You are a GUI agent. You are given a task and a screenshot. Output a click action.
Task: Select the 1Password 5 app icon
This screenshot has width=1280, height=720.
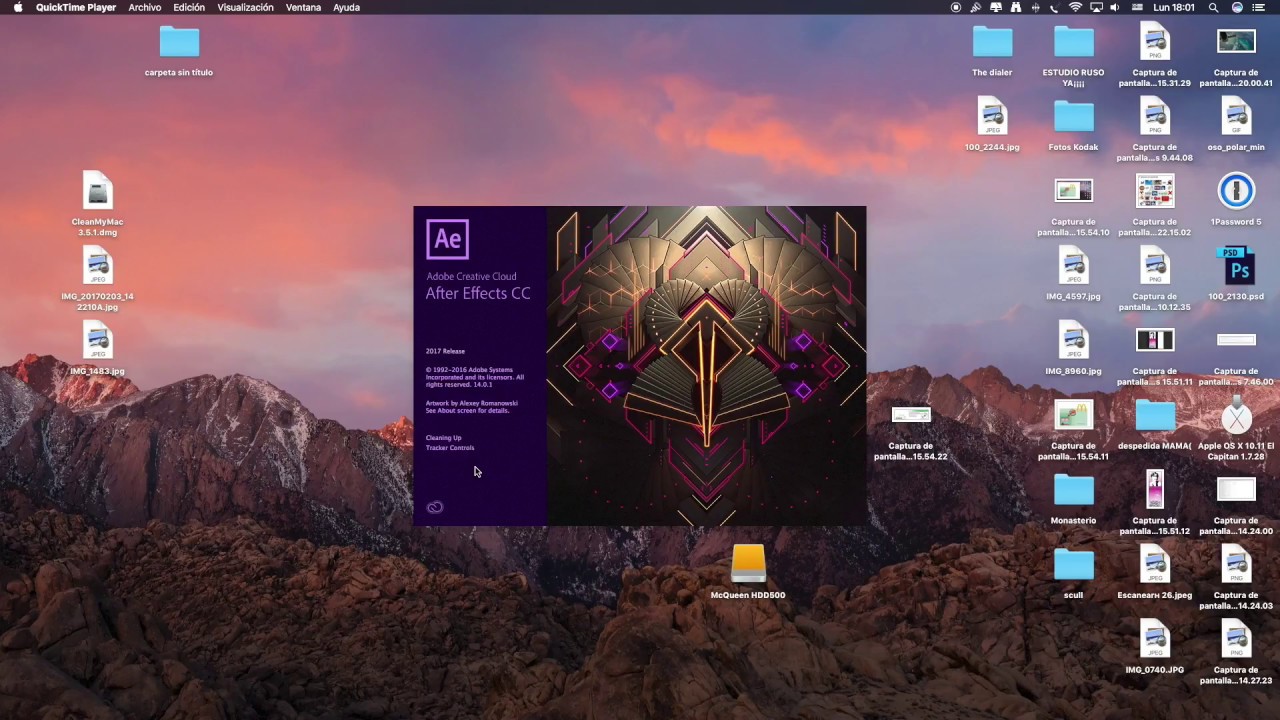1236,191
